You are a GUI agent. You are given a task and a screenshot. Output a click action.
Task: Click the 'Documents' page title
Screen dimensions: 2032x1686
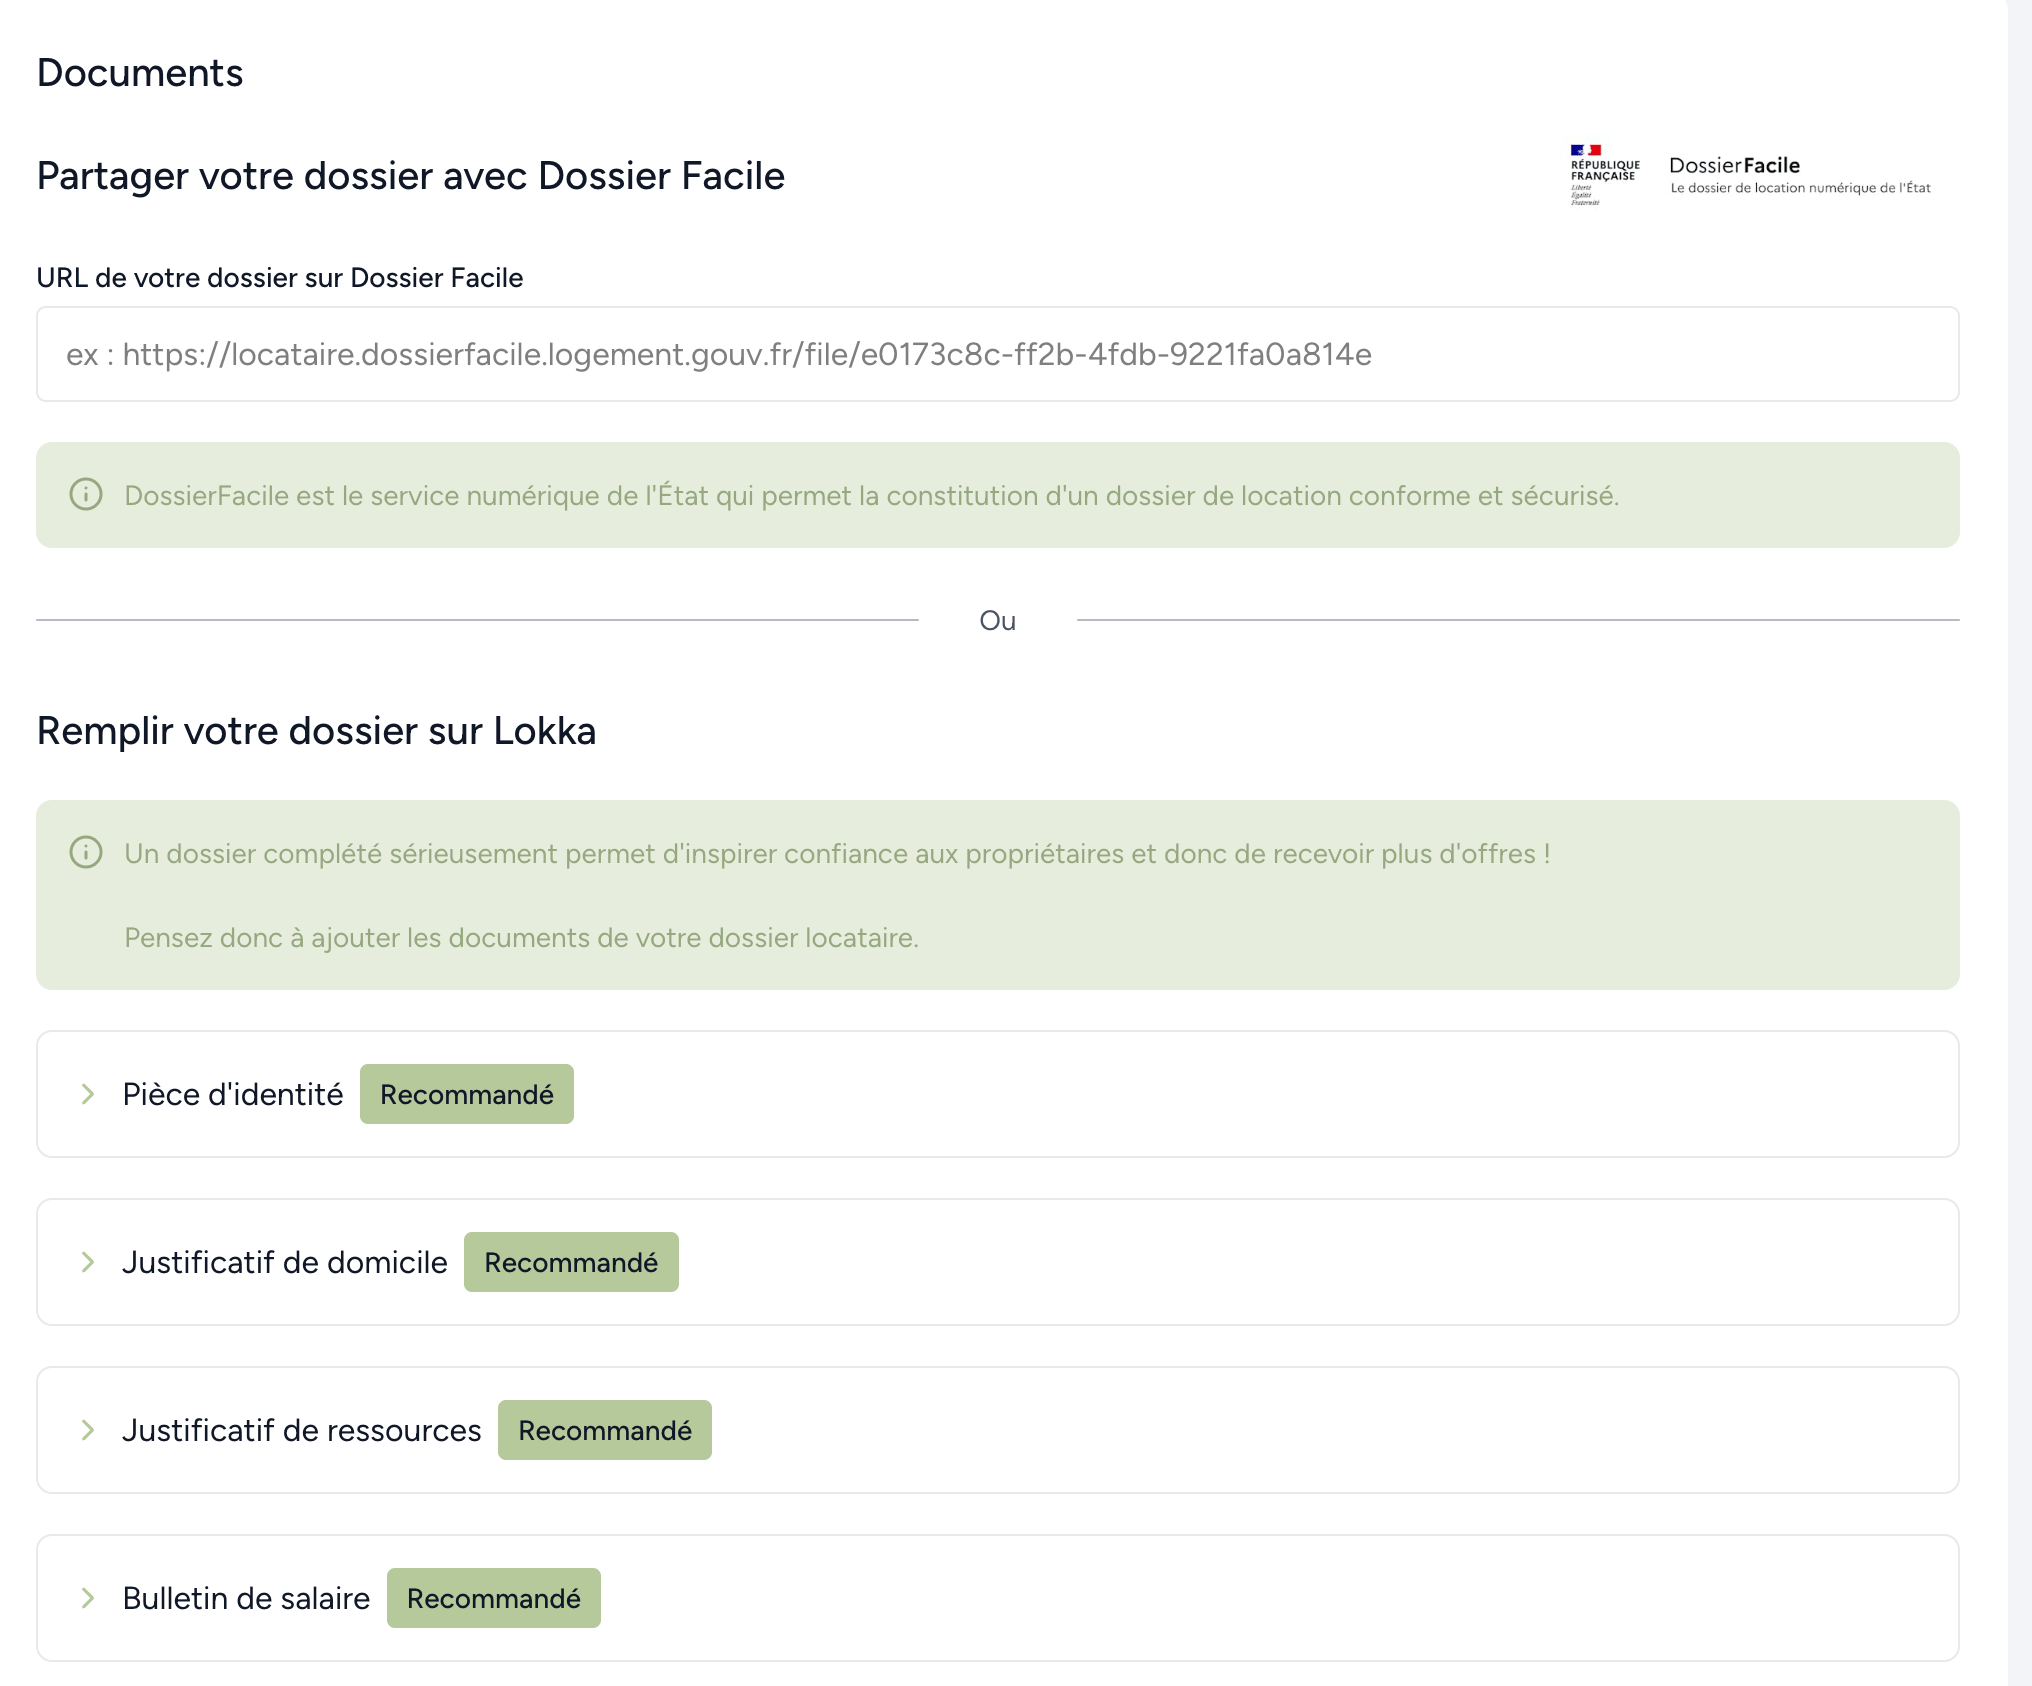(140, 73)
